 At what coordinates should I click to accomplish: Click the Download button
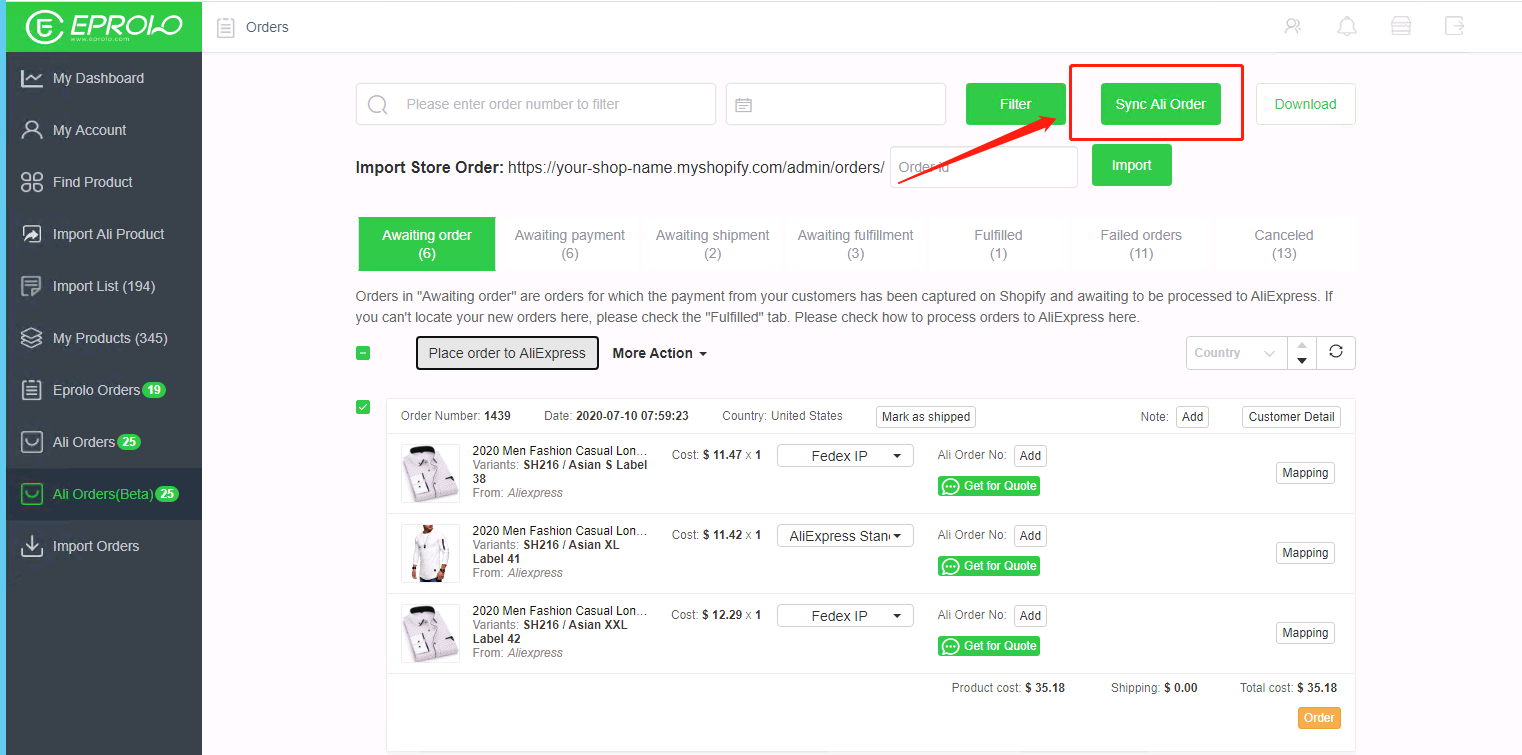[1306, 104]
